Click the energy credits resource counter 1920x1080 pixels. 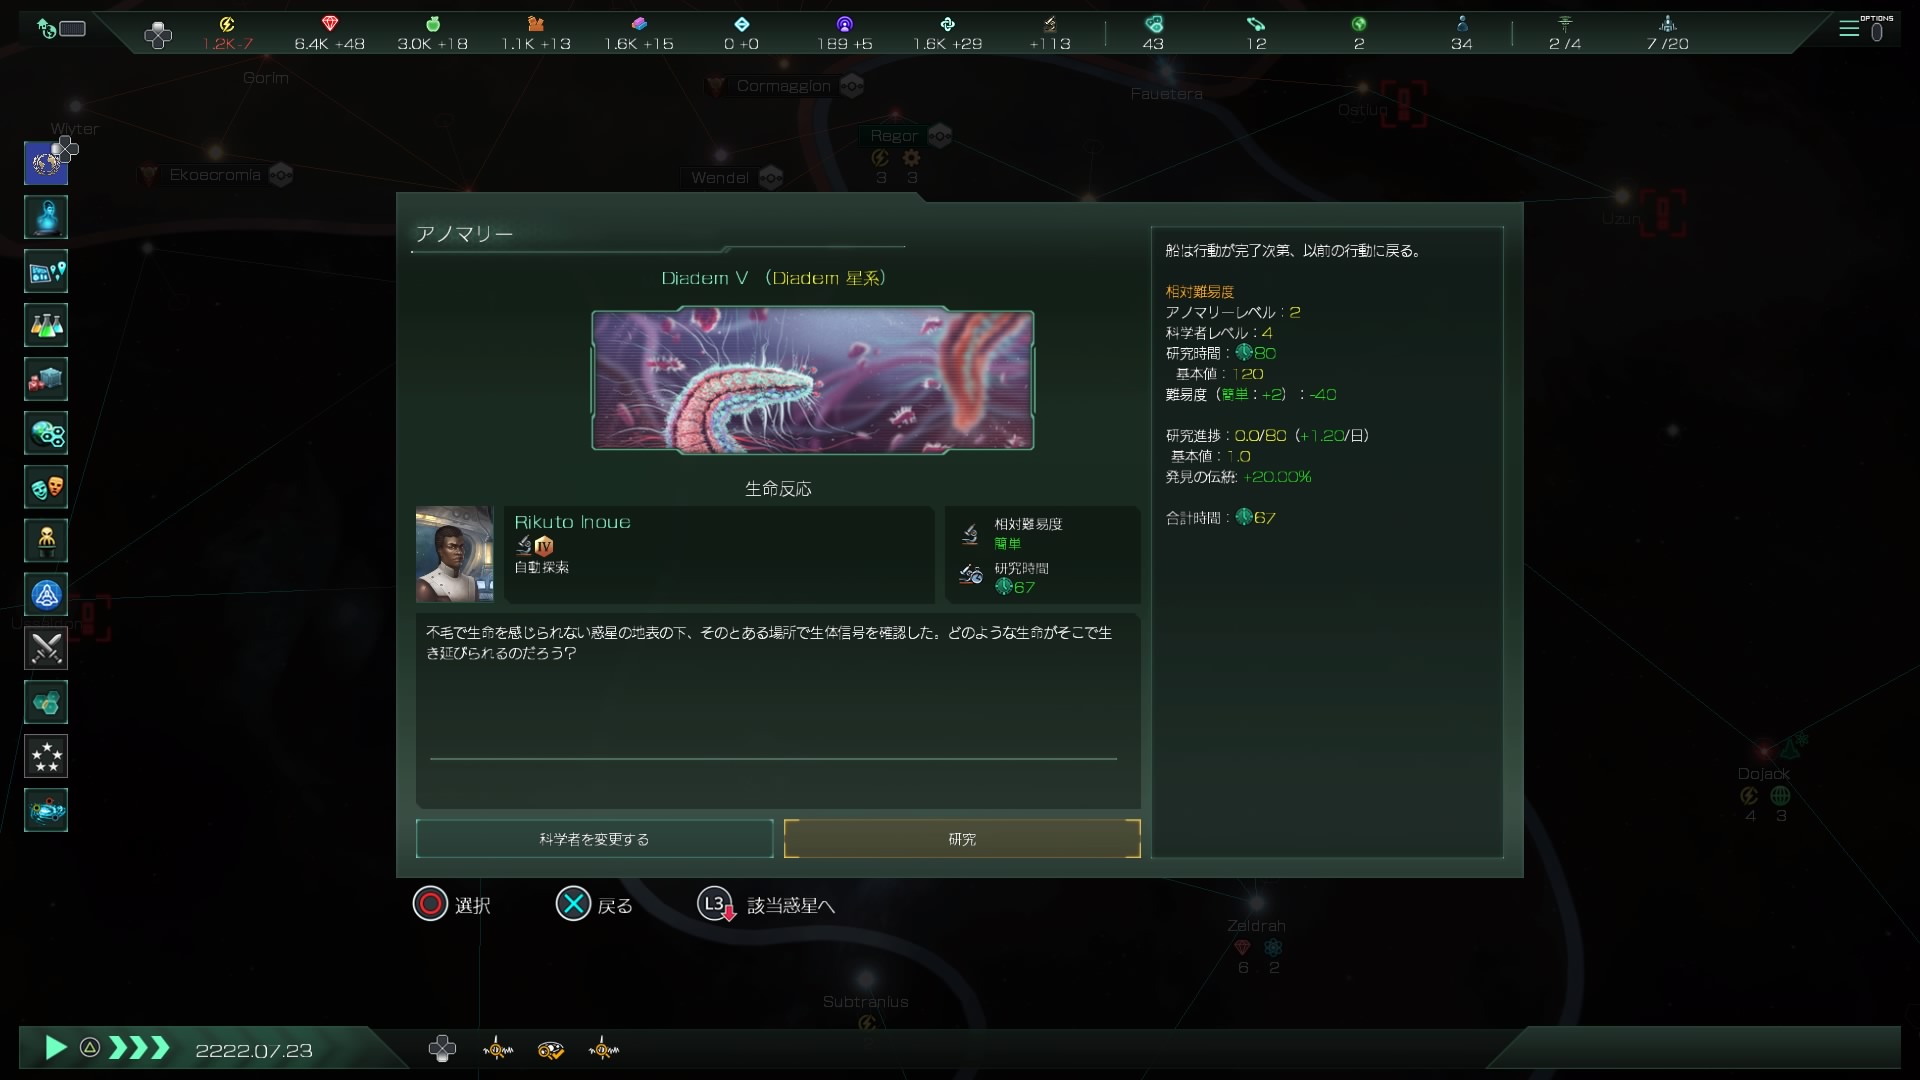(x=228, y=34)
